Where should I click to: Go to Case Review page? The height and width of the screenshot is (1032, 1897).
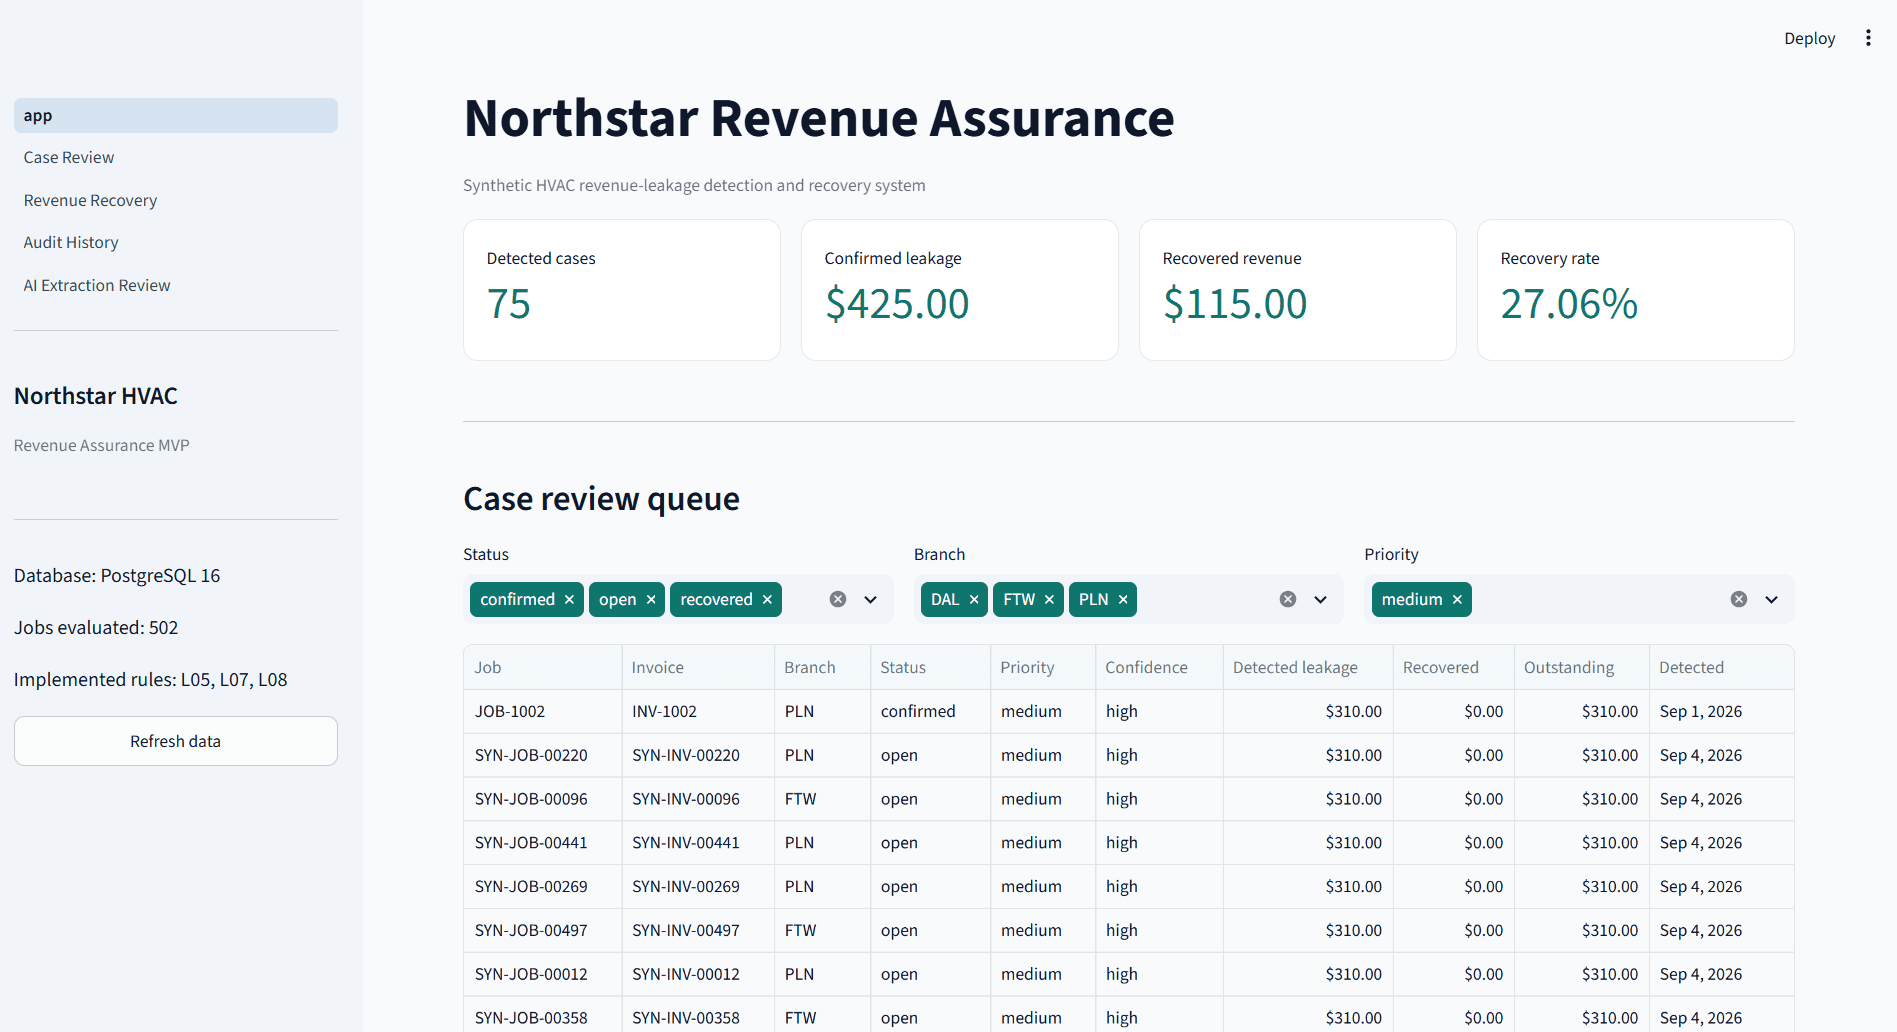[176, 158]
